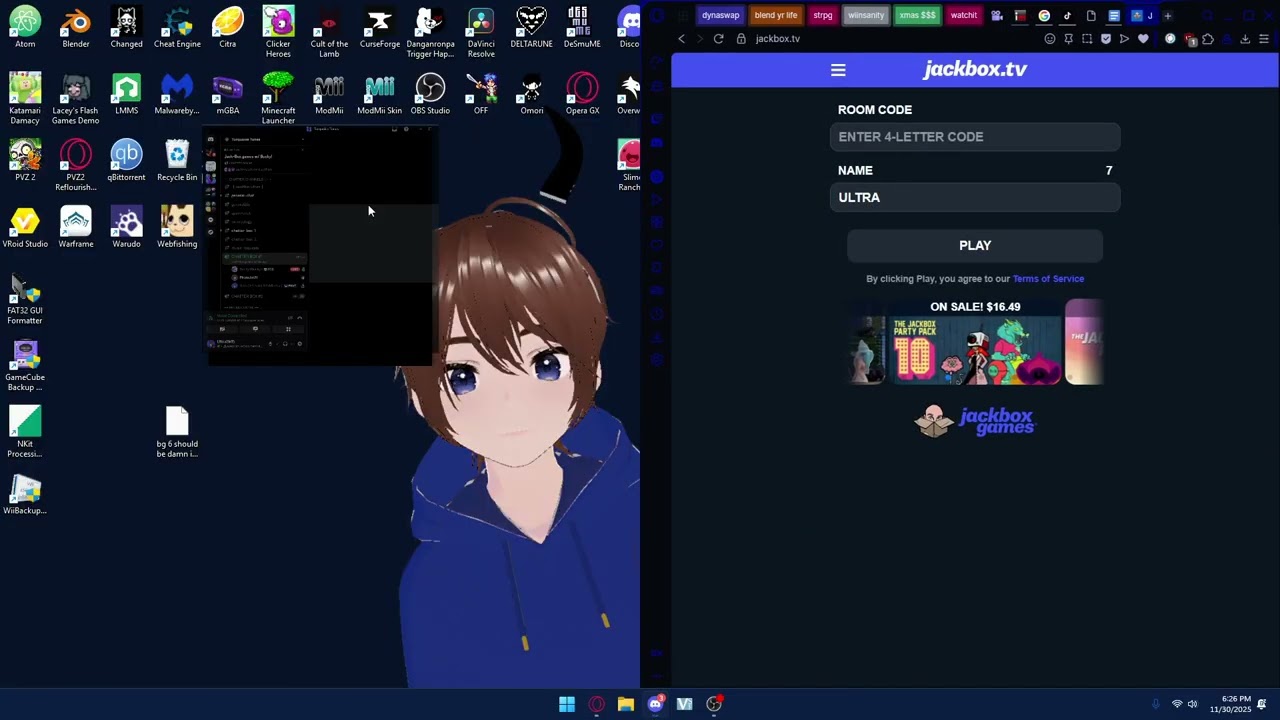The image size is (1280, 720).
Task: Open LMMS desktop shortcut
Action: [127, 94]
